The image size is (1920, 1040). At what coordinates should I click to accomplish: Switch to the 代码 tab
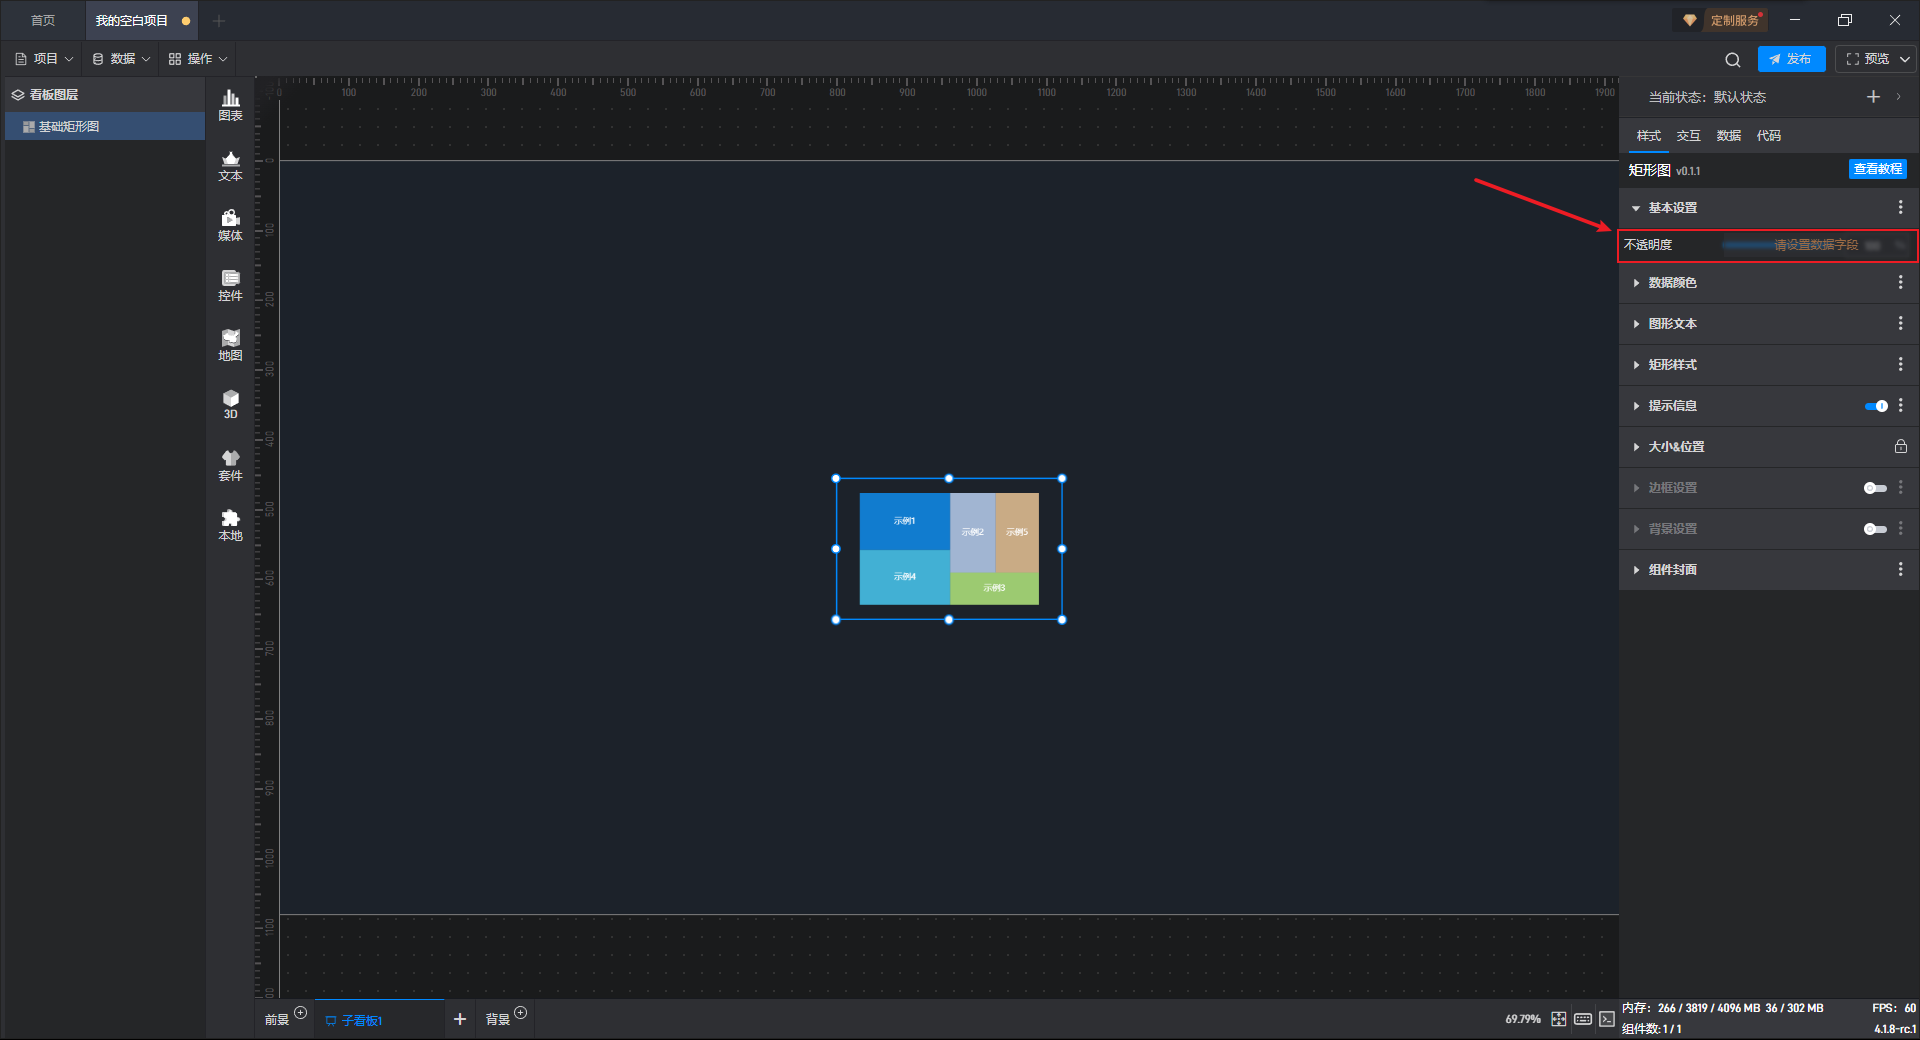1768,136
